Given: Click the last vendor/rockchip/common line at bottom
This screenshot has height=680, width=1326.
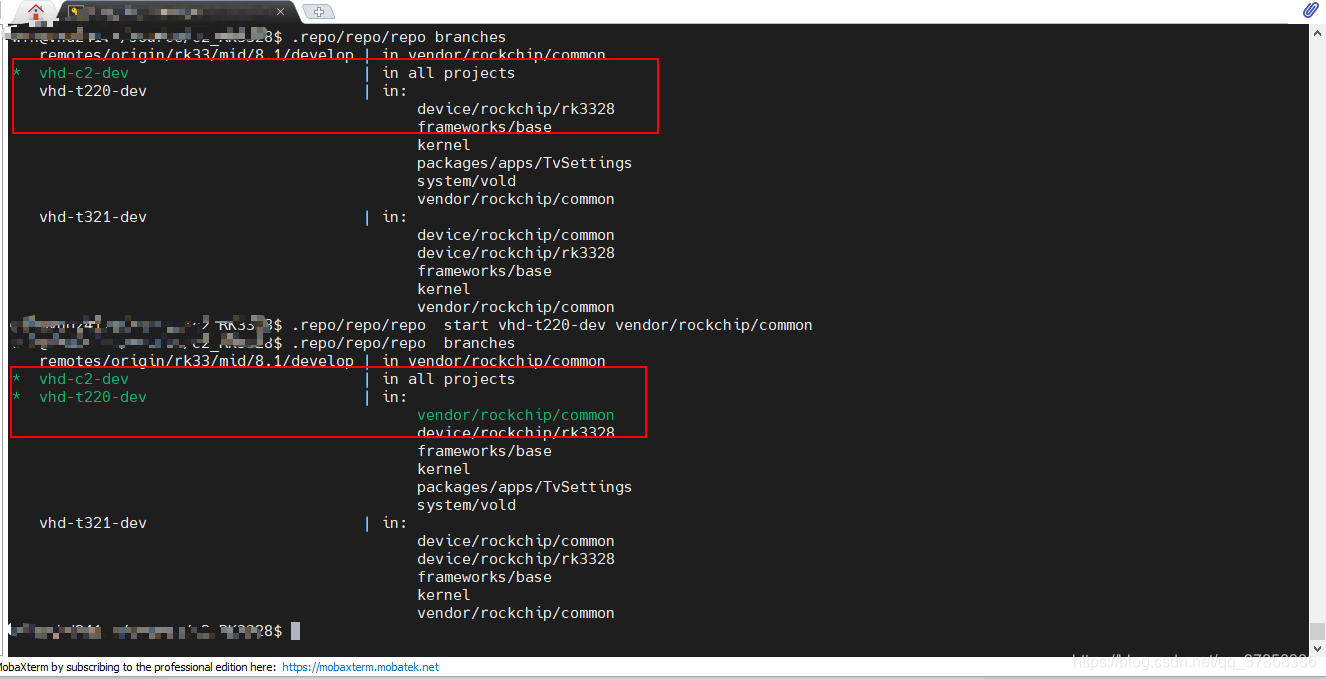Looking at the screenshot, I should (516, 613).
